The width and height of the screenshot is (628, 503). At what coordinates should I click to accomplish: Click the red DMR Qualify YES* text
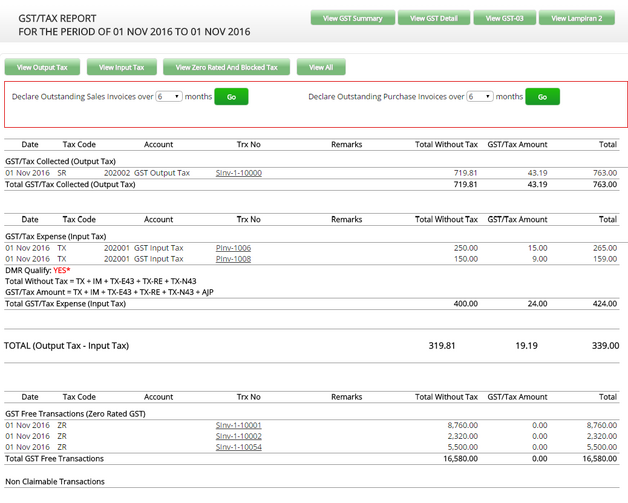click(x=62, y=270)
